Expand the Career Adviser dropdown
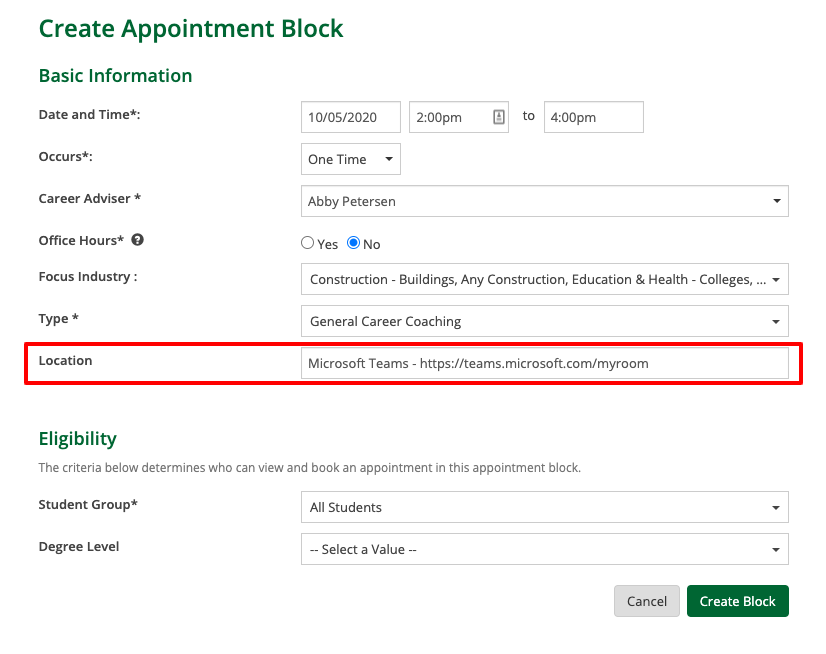The height and width of the screenshot is (654, 826). click(x=544, y=201)
